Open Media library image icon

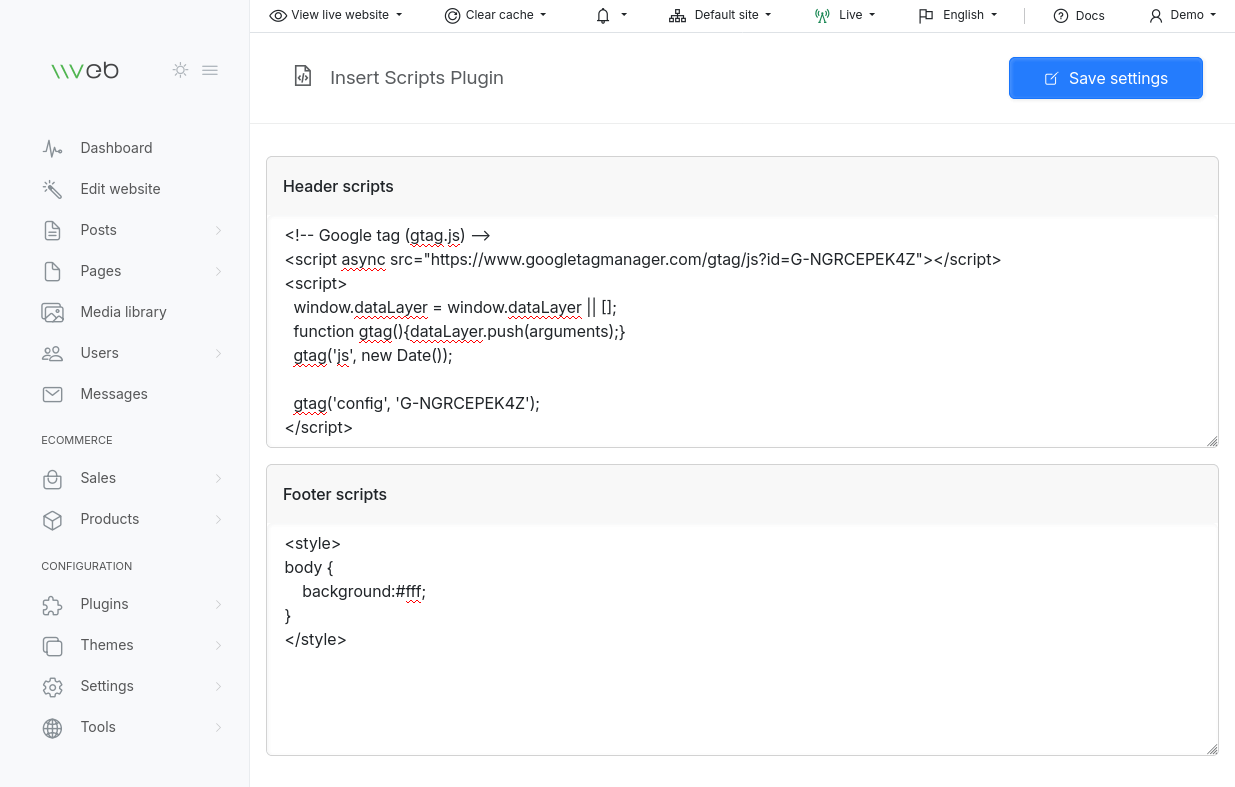52,312
